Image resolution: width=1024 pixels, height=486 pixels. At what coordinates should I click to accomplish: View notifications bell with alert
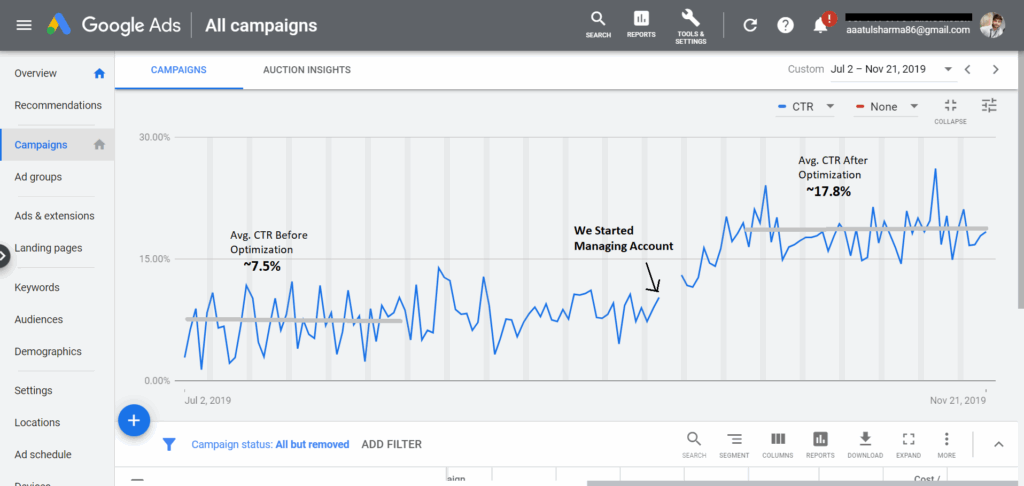pyautogui.click(x=821, y=25)
